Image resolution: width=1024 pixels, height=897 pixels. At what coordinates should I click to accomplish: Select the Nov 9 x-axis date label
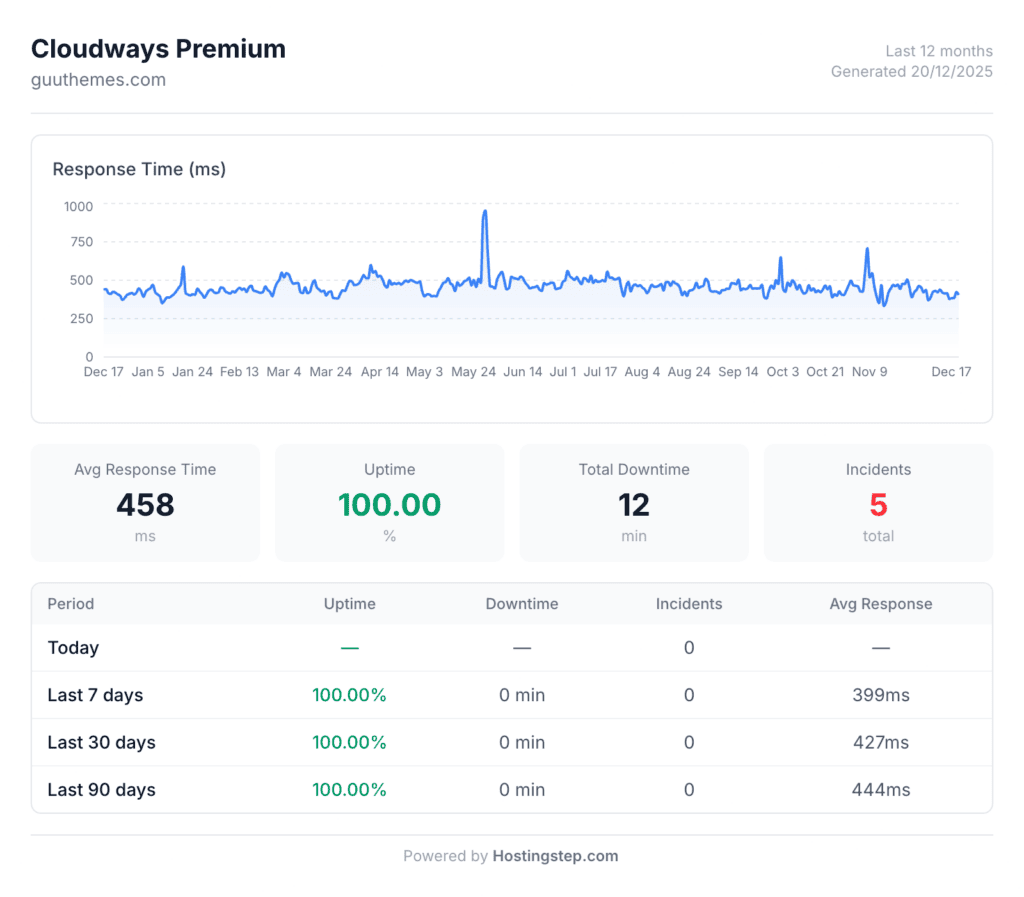(869, 372)
